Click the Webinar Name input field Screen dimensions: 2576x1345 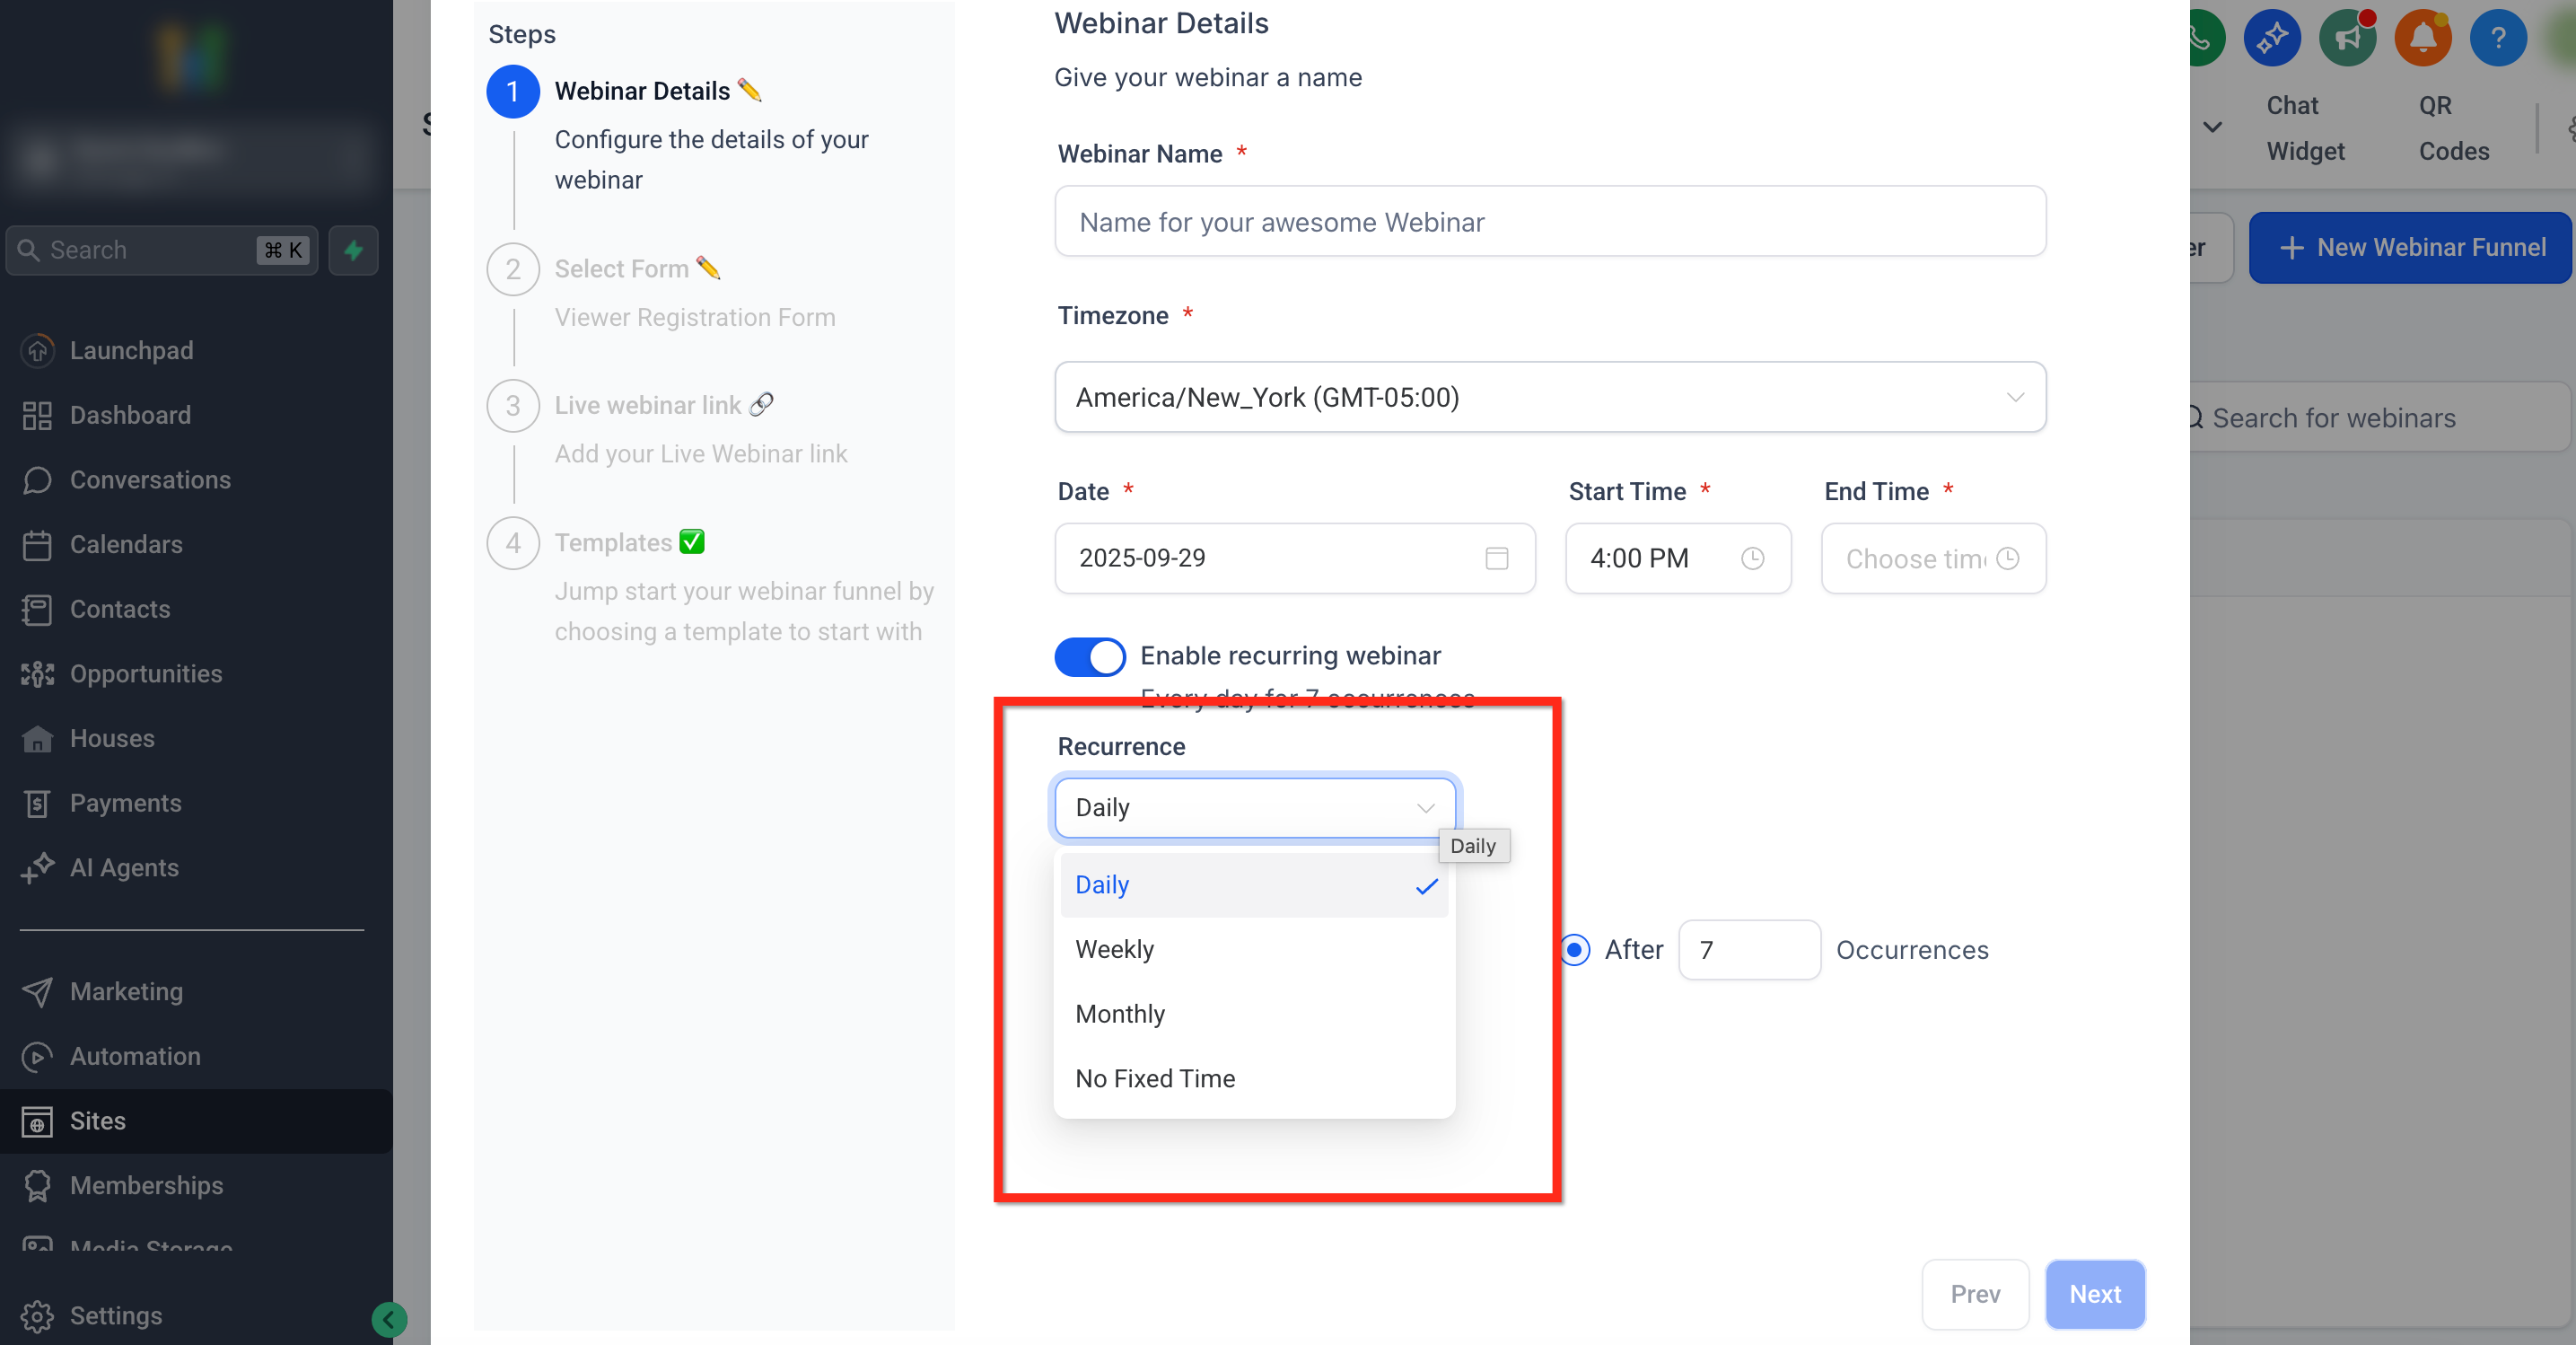(x=1549, y=221)
